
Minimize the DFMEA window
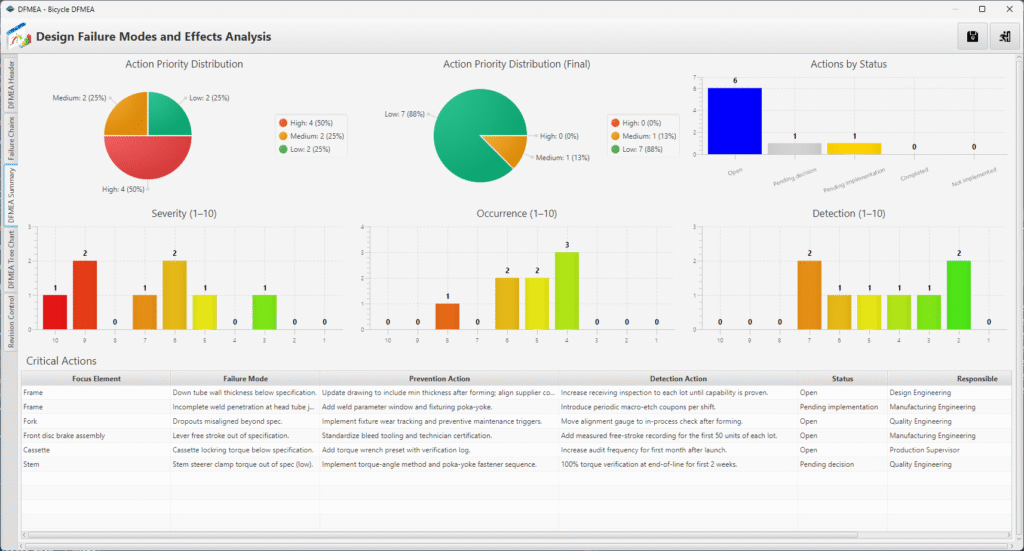(953, 8)
